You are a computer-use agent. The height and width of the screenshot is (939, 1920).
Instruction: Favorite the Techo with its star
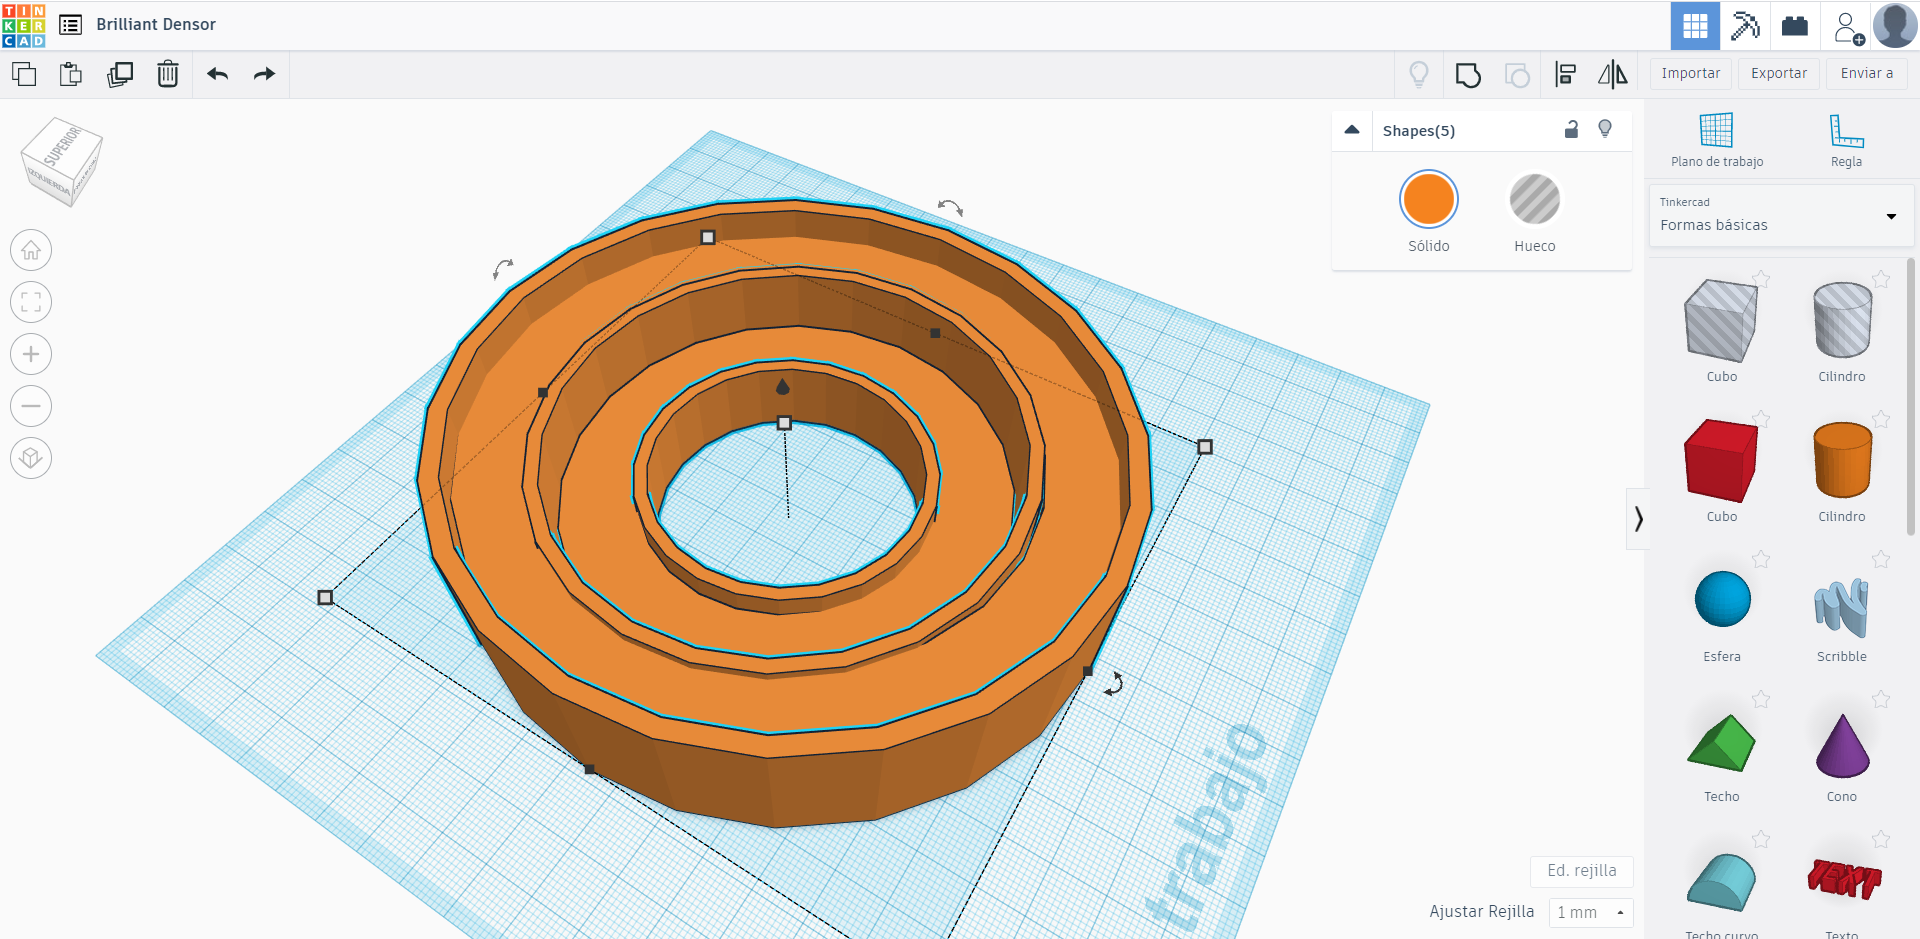point(1761,699)
